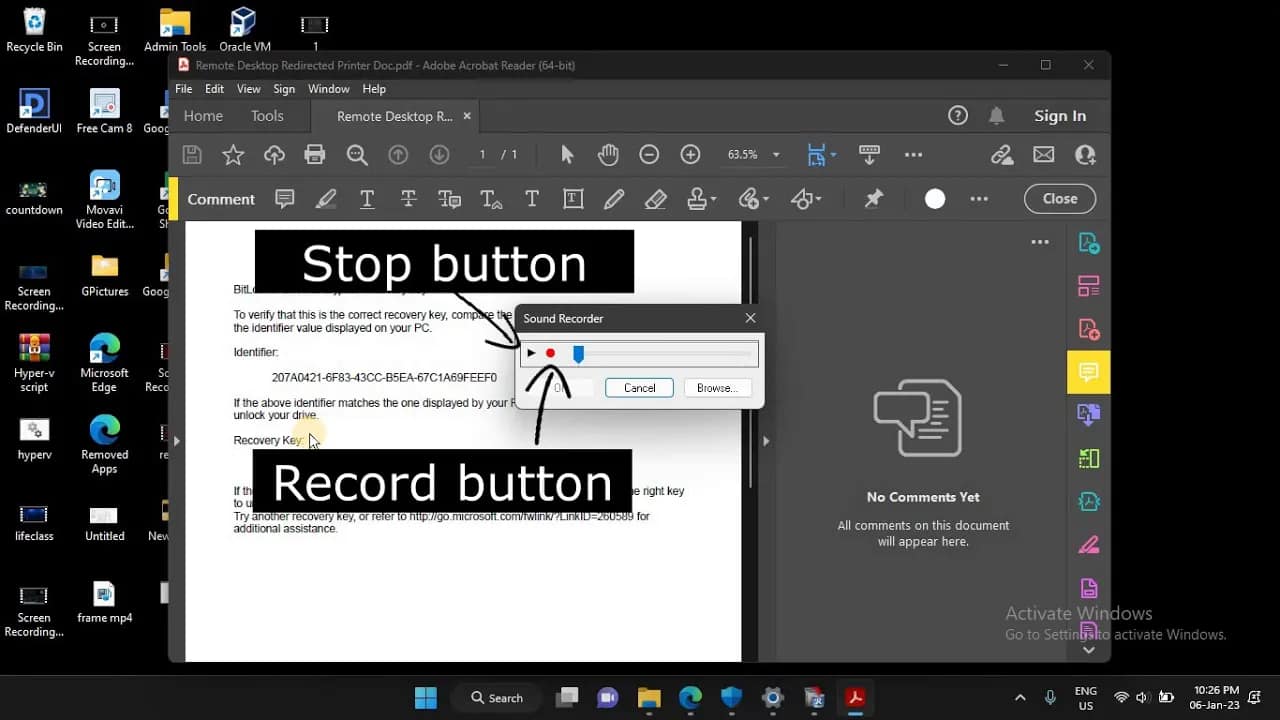Select the Highlight Text tool
The width and height of the screenshot is (1280, 720).
(x=326, y=198)
